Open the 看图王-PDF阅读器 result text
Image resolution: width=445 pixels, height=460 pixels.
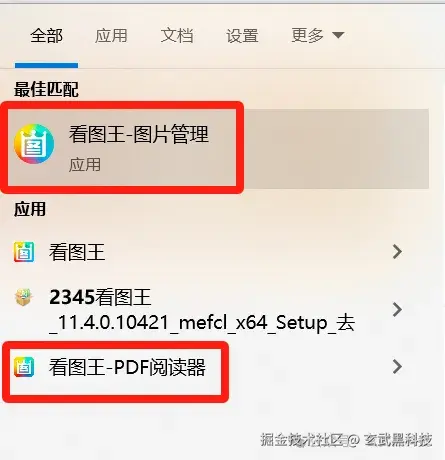point(127,367)
